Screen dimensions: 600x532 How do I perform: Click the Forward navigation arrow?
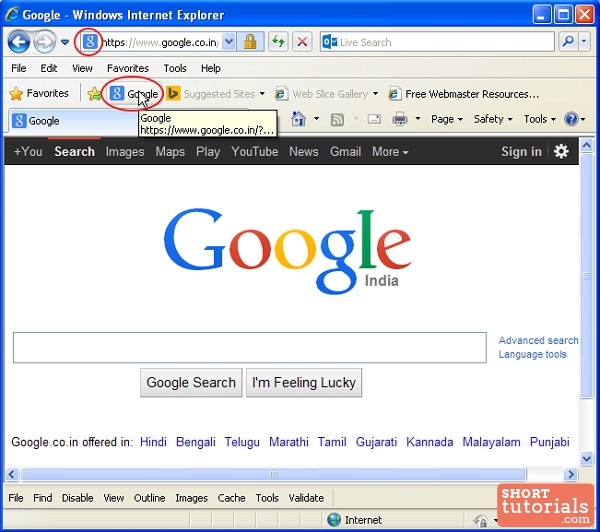click(x=44, y=42)
